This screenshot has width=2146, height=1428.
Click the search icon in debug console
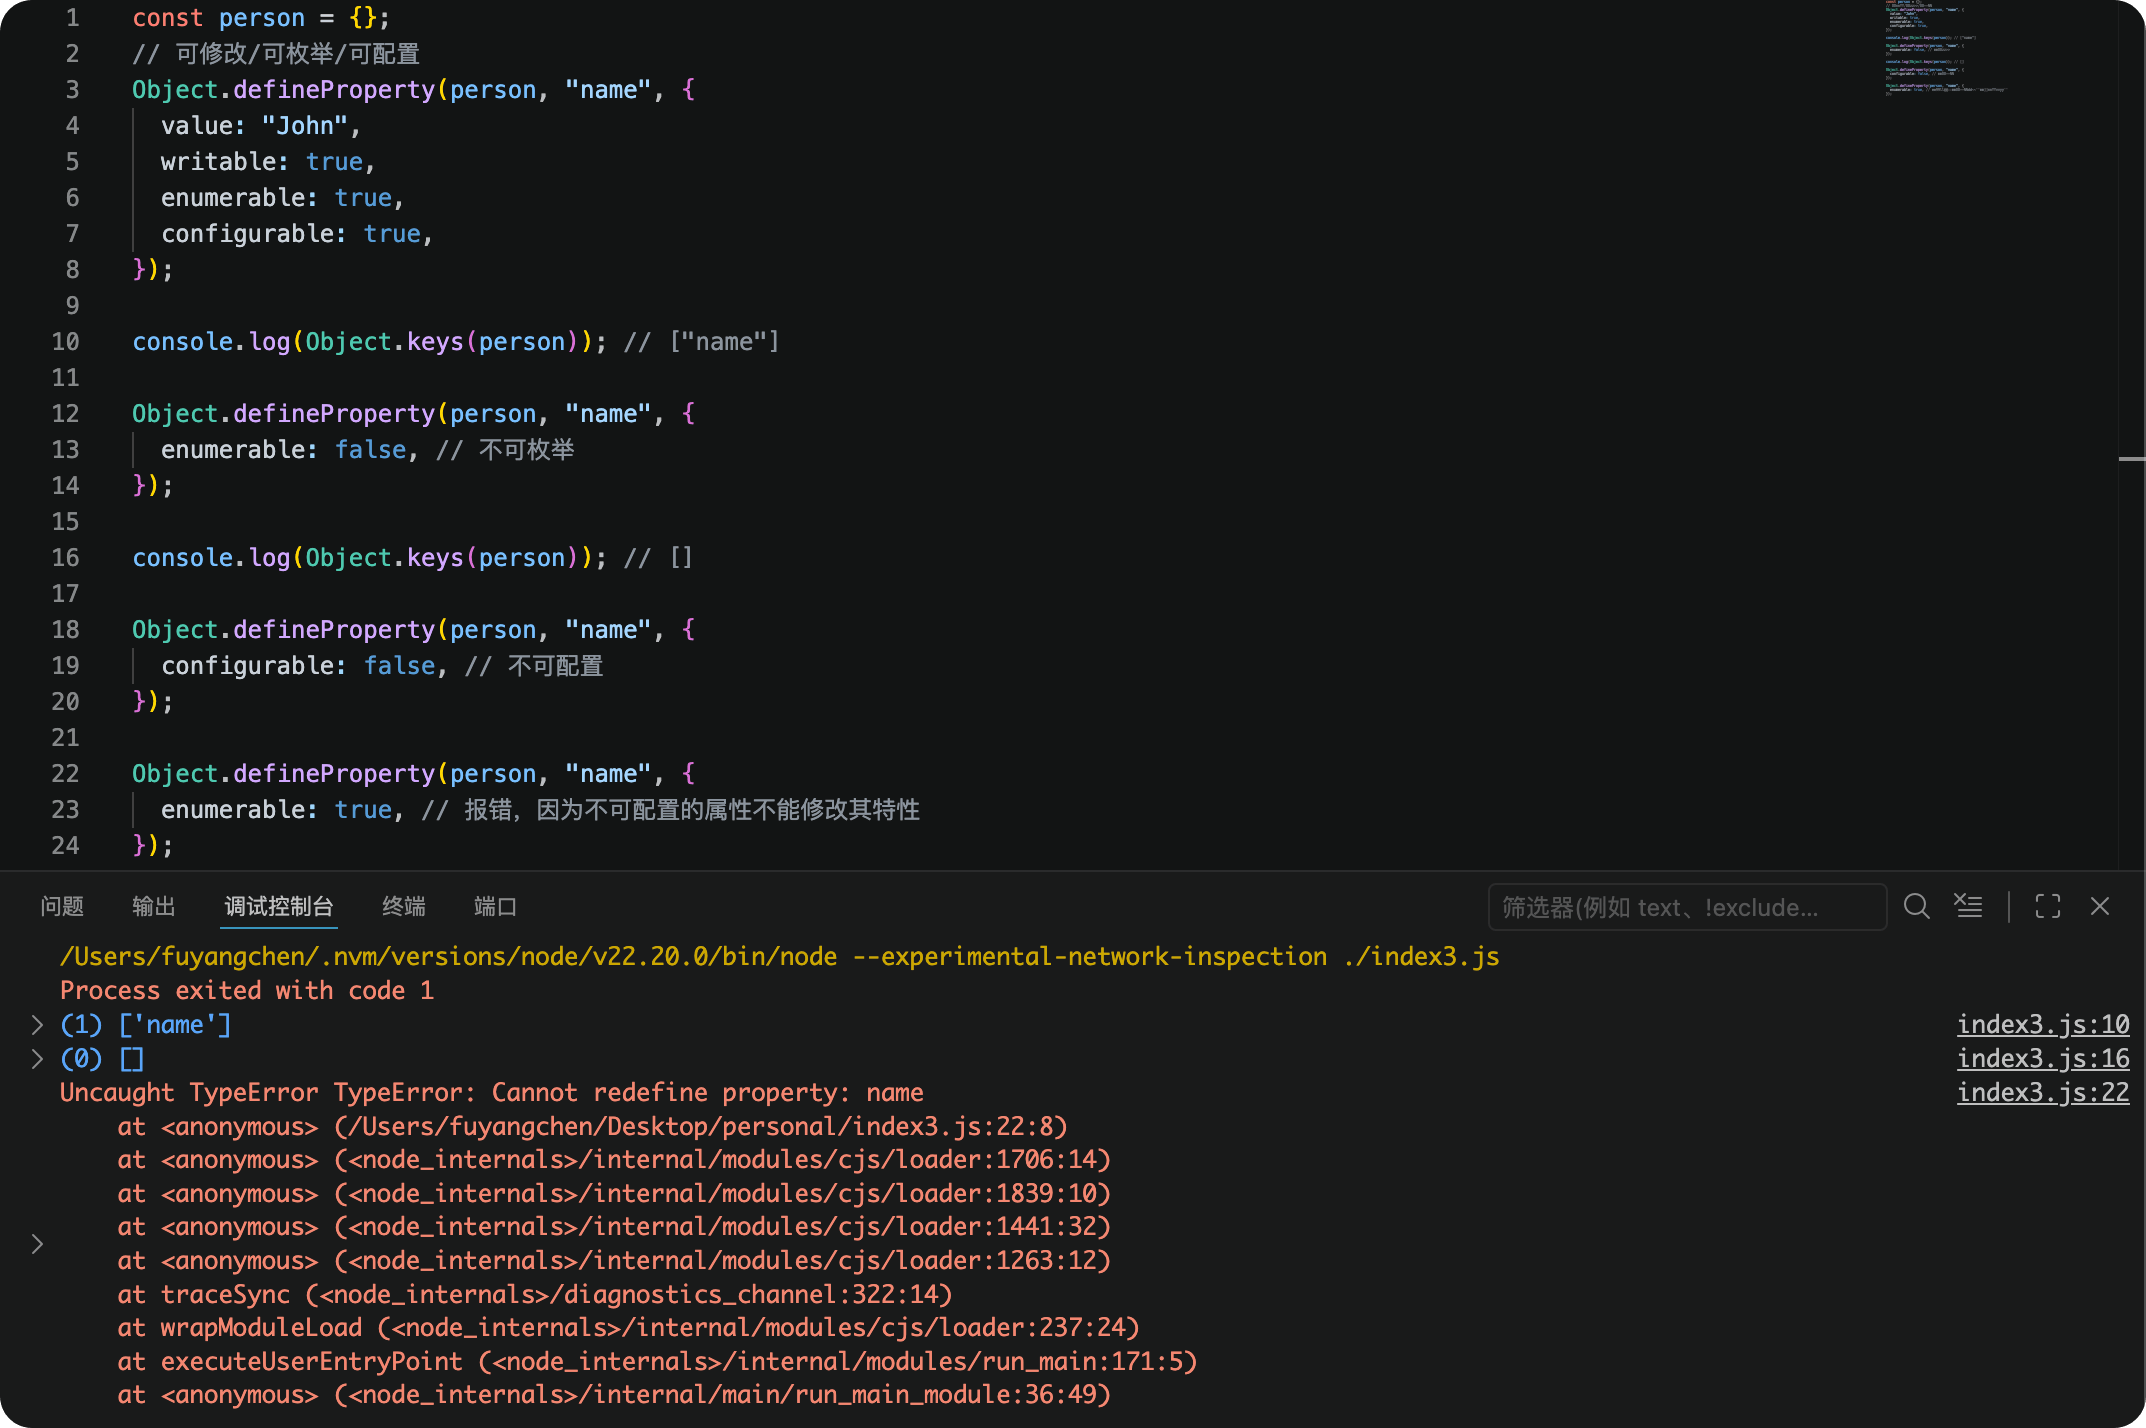(1916, 906)
